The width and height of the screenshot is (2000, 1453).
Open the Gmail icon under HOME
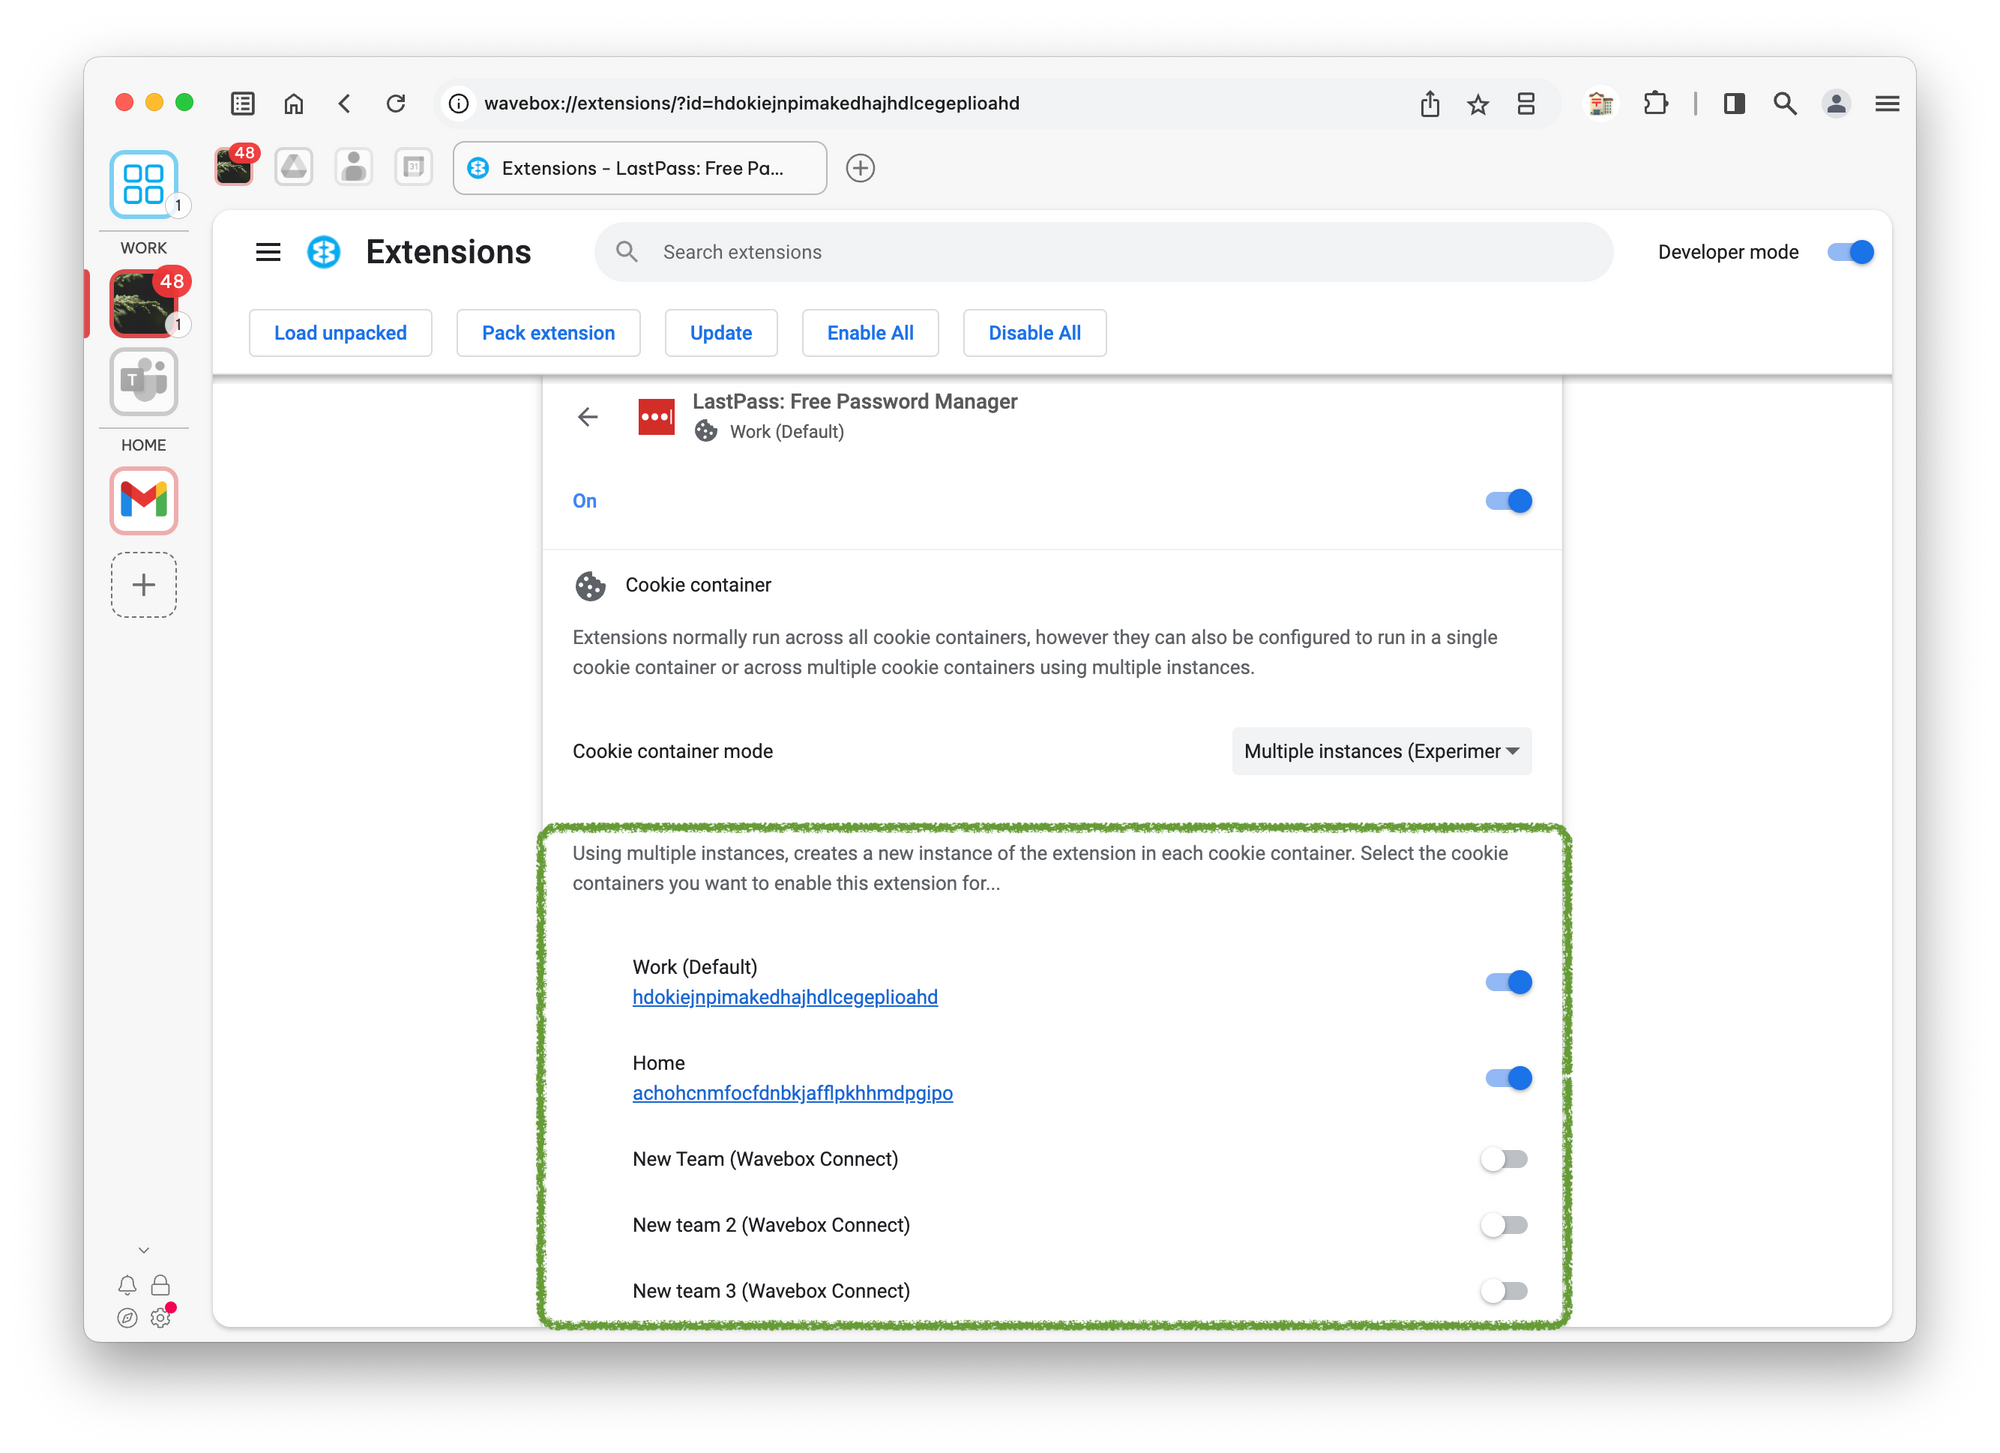(x=144, y=501)
